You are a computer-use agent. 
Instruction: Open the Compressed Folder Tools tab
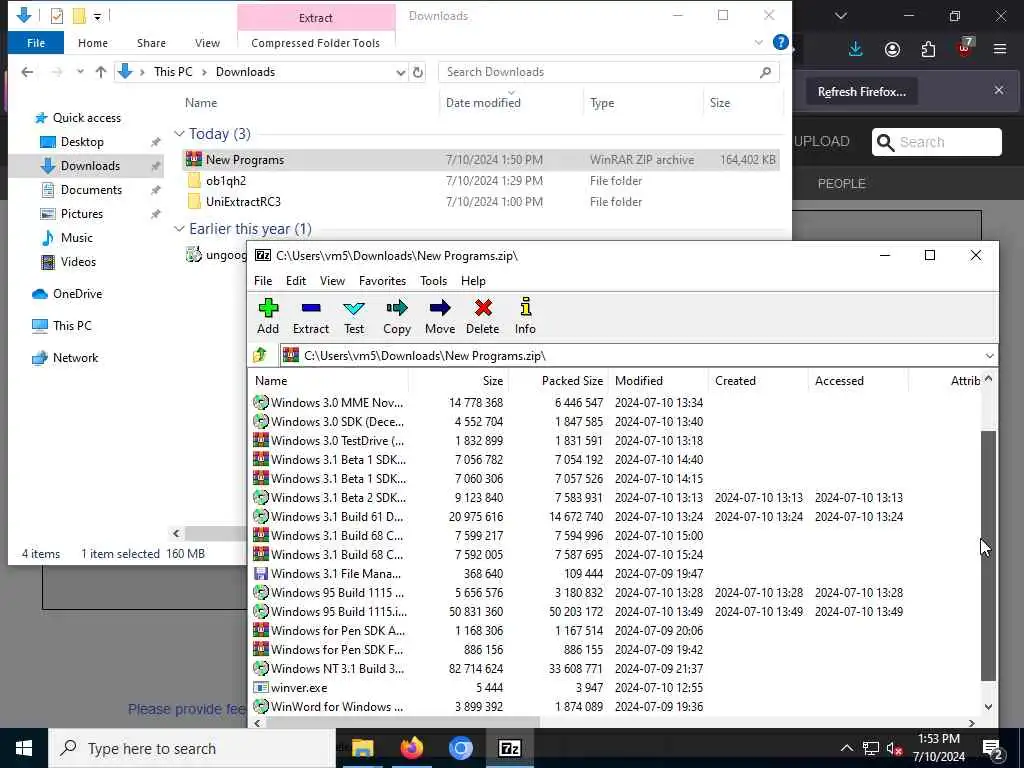click(x=315, y=43)
